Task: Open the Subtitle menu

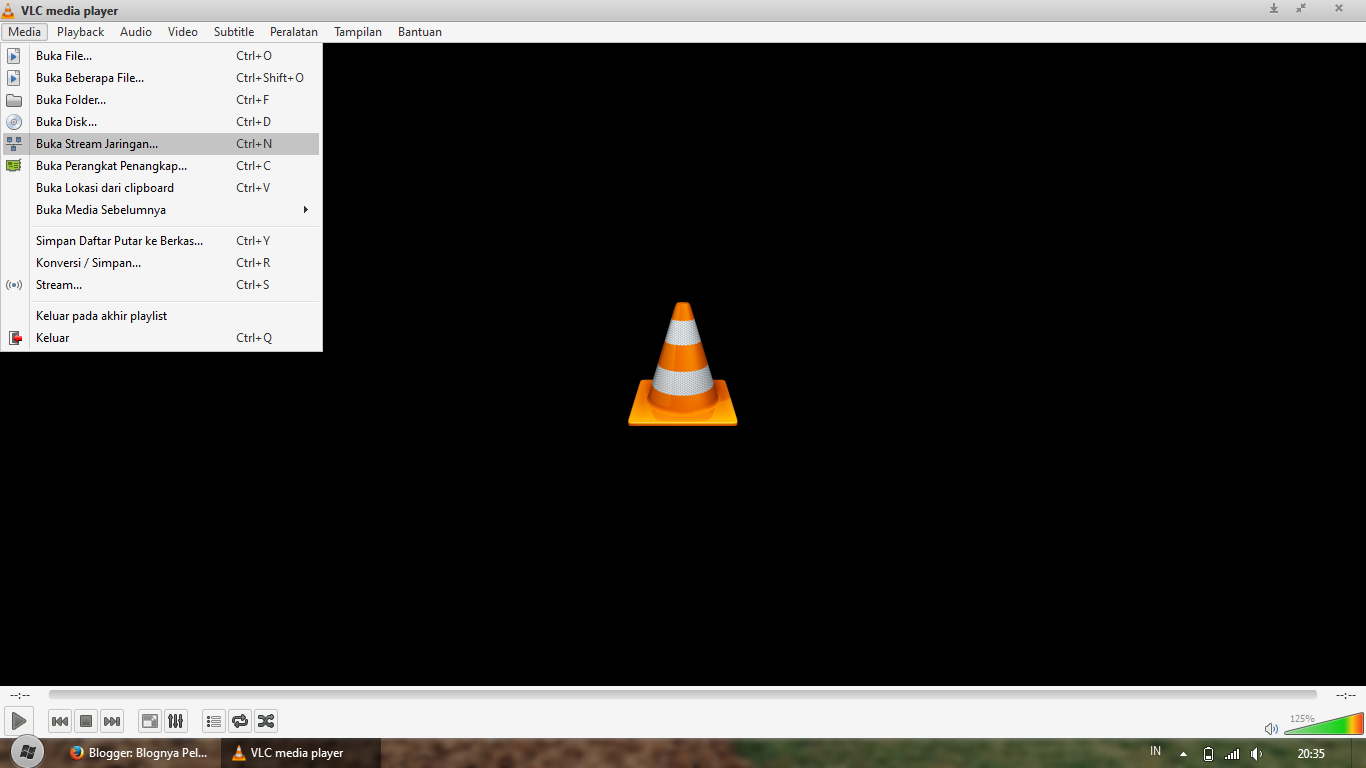Action: pyautogui.click(x=233, y=31)
